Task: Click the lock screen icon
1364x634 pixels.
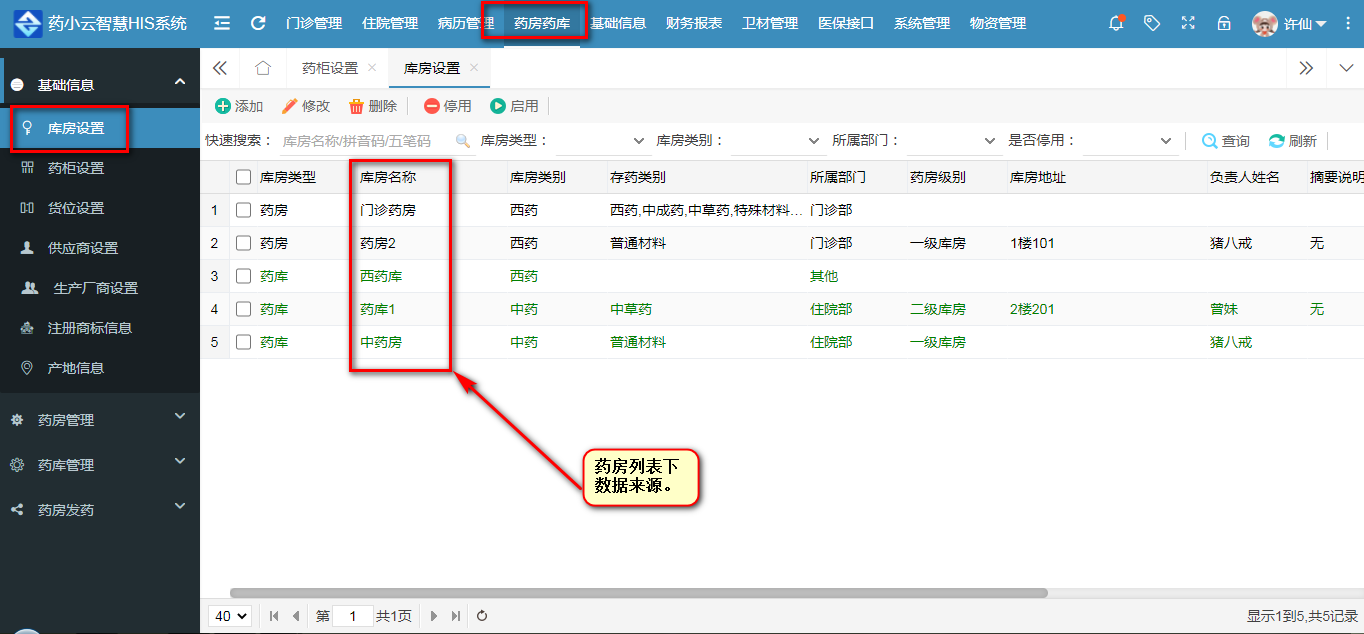Action: point(1223,23)
